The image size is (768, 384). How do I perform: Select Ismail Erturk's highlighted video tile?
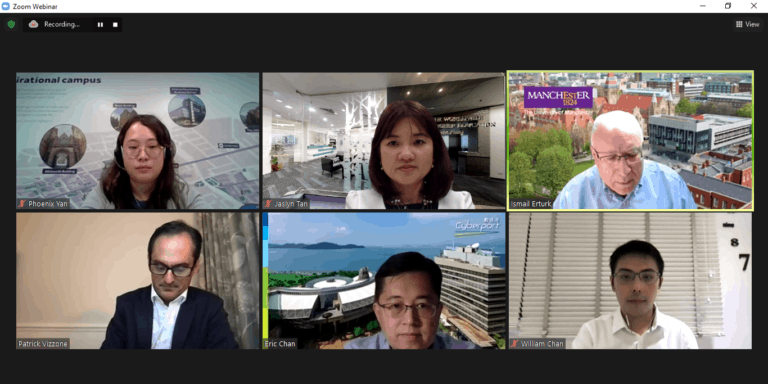point(630,141)
